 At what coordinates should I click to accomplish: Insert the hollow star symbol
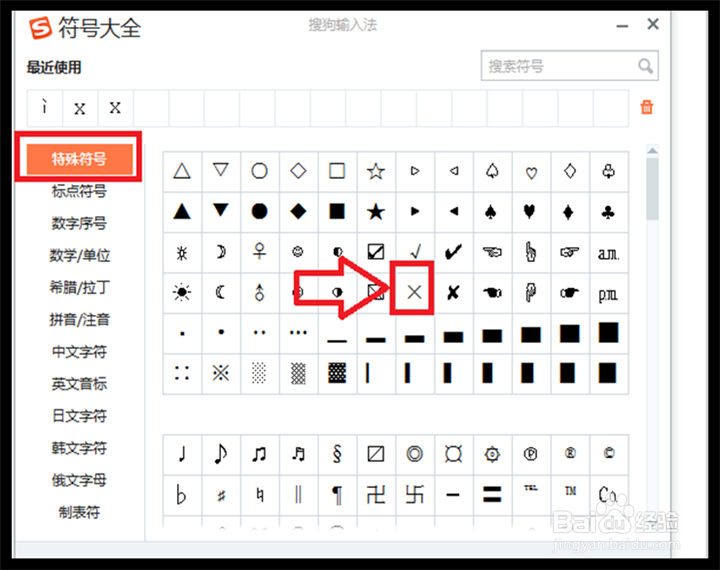[x=376, y=171]
